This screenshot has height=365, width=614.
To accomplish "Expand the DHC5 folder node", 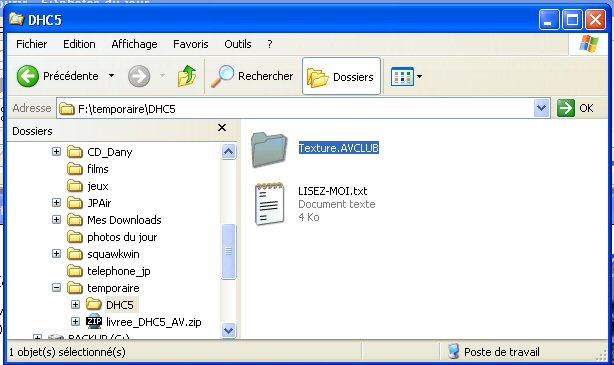I will (x=75, y=304).
